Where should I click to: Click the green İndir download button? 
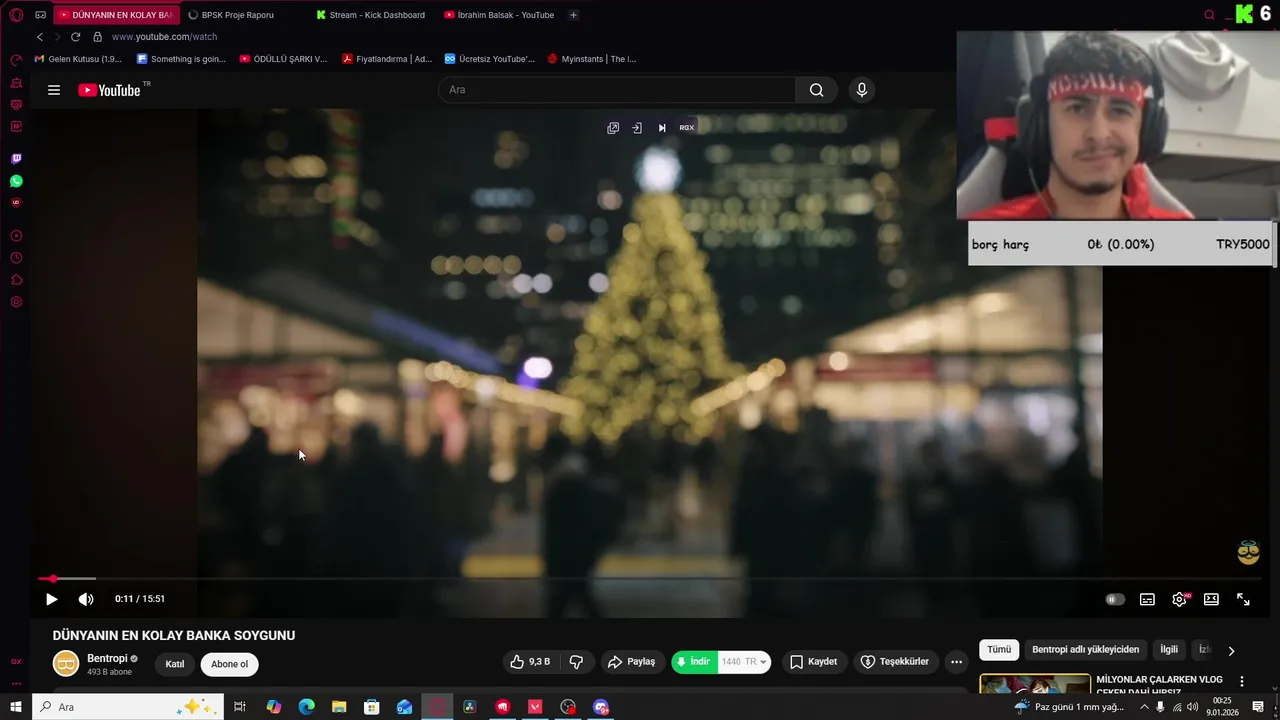point(694,662)
